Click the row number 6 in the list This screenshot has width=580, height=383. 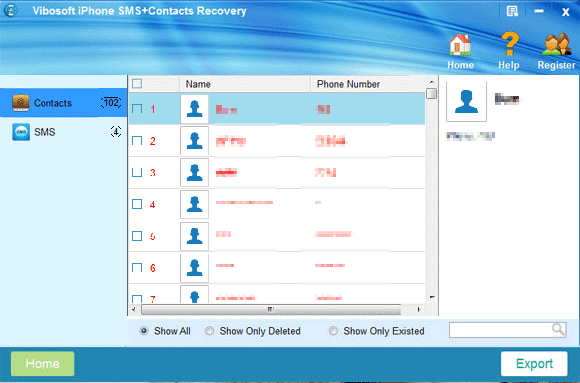click(x=152, y=268)
